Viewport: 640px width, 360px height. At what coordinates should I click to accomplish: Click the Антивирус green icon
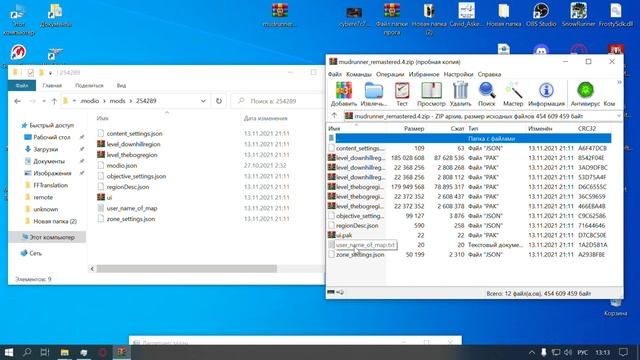pos(585,90)
